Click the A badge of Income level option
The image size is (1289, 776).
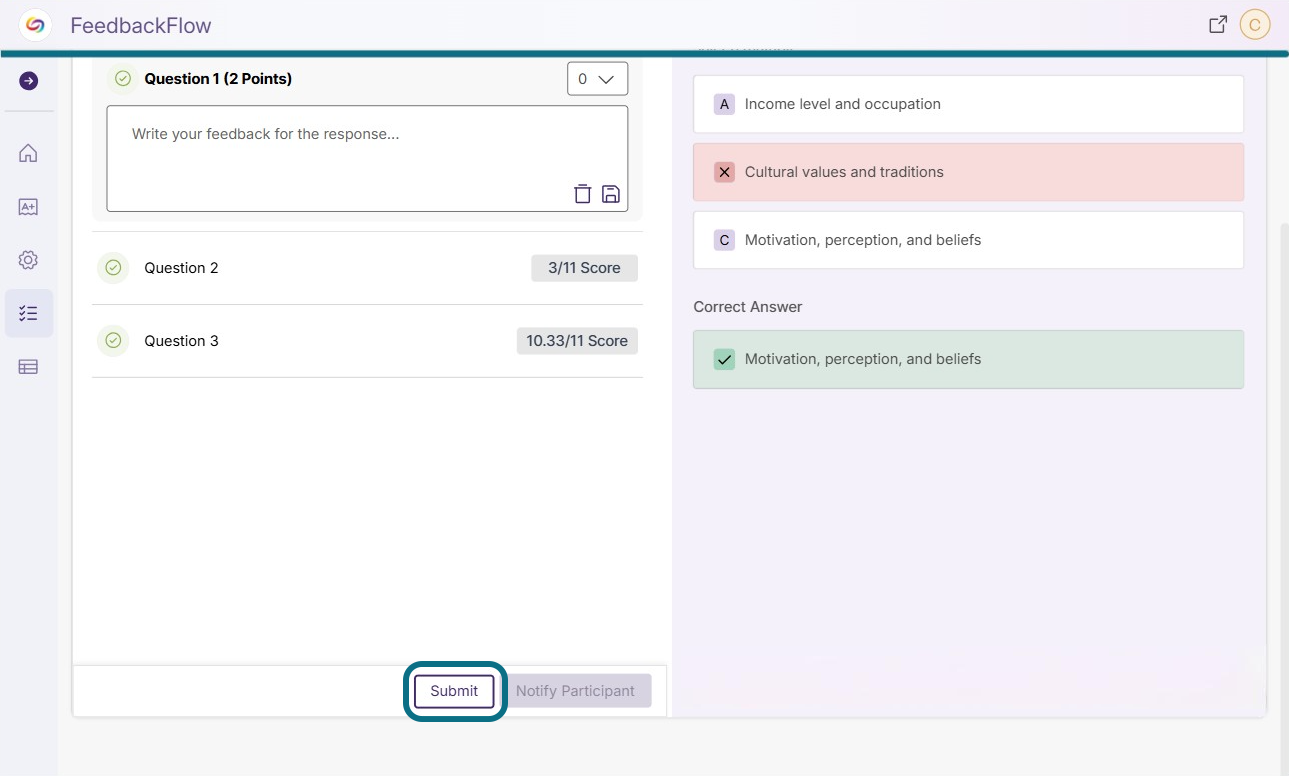[725, 104]
